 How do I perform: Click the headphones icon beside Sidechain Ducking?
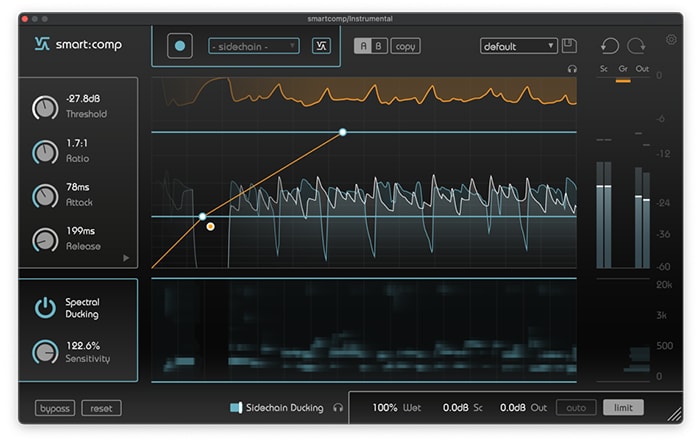338,408
